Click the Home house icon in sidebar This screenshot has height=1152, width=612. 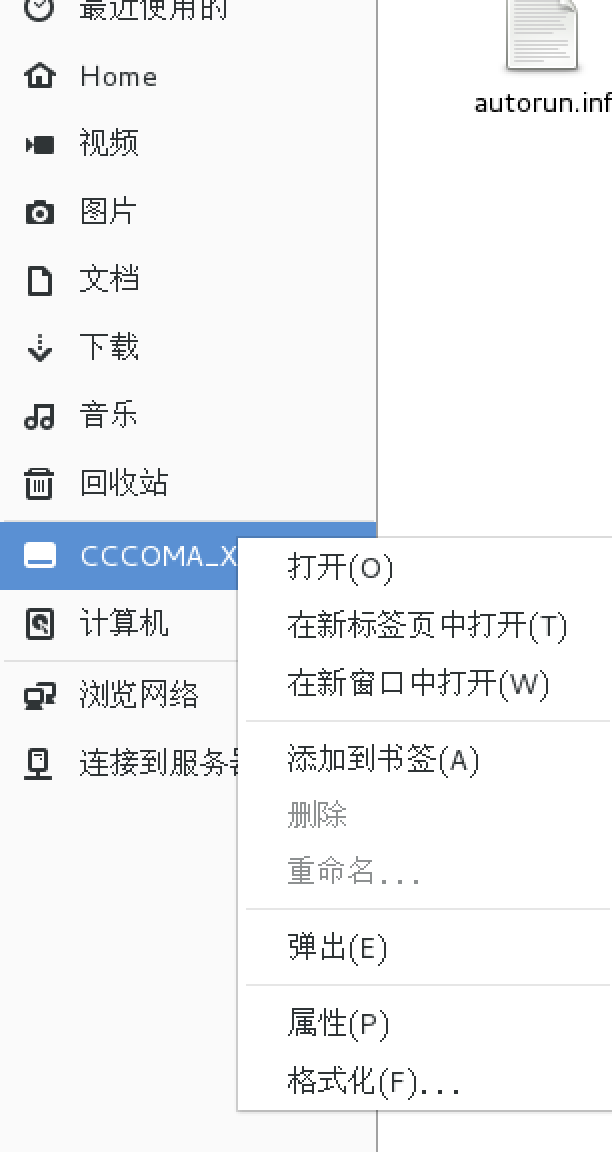click(x=40, y=76)
